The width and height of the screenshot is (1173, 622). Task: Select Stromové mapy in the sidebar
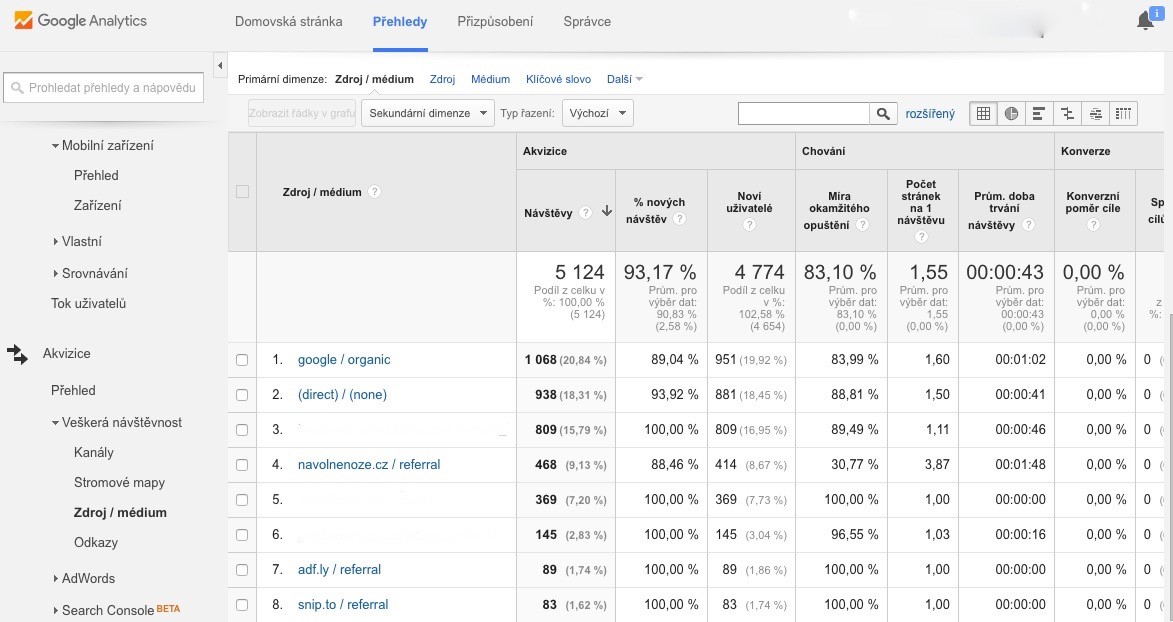pos(120,483)
